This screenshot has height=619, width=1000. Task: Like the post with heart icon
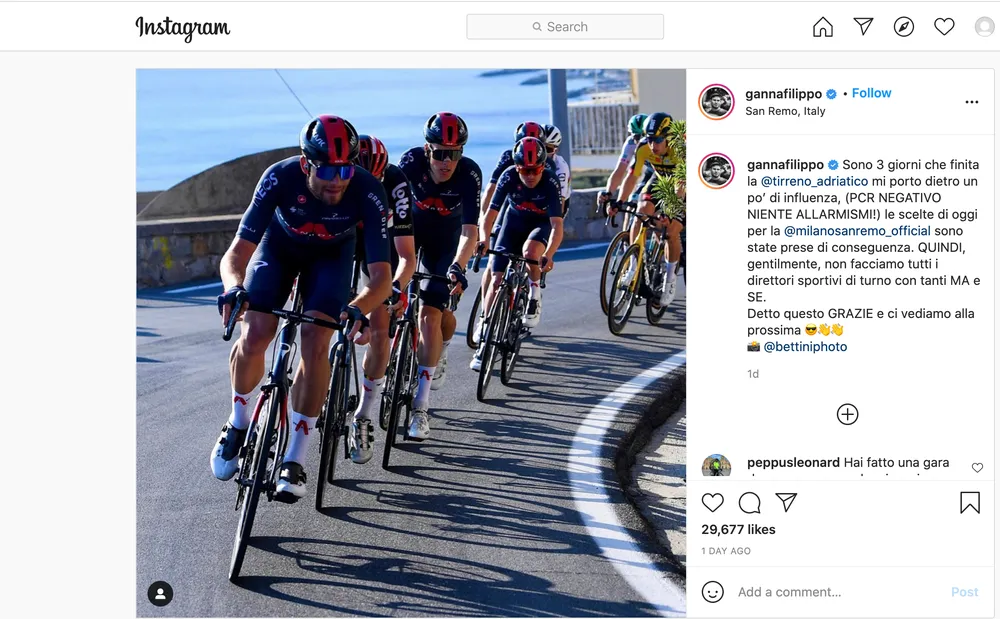coord(712,502)
